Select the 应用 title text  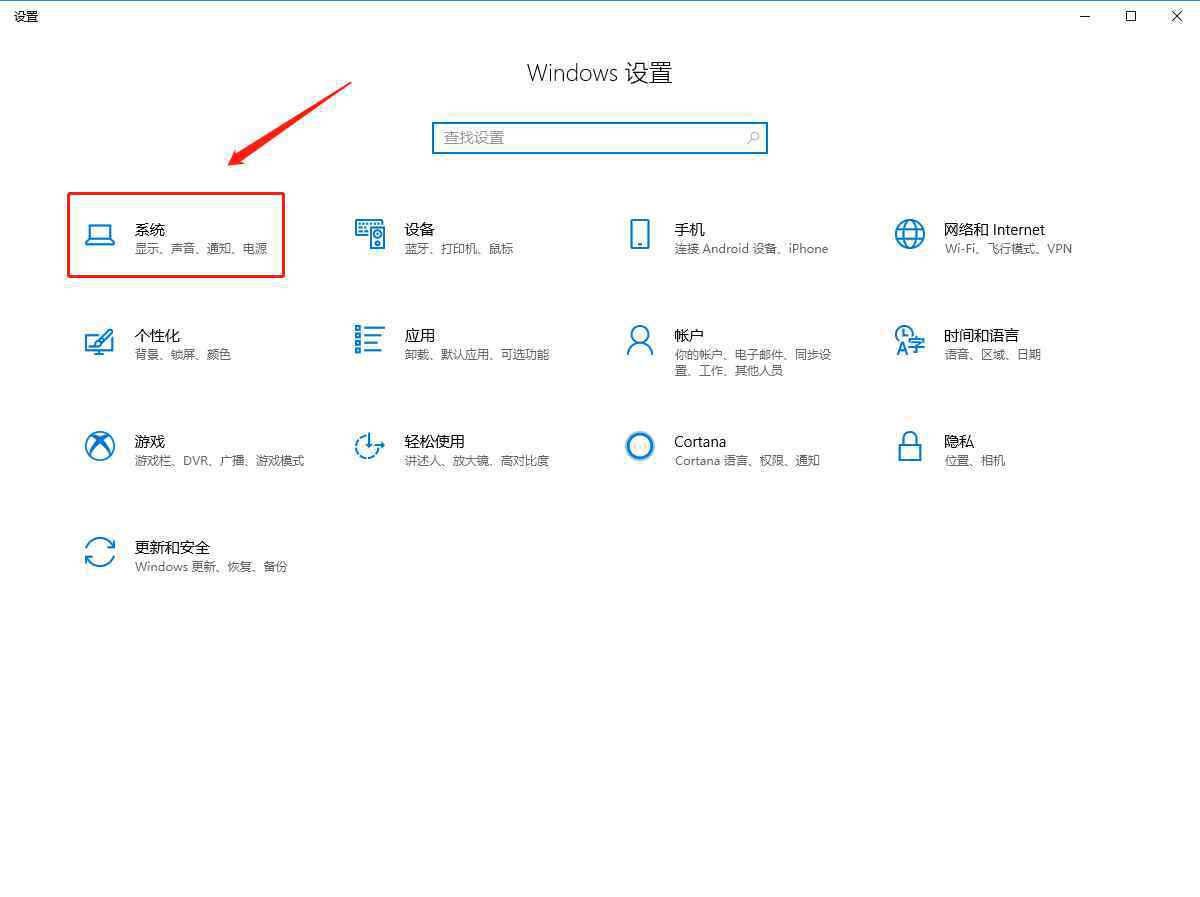click(x=420, y=336)
